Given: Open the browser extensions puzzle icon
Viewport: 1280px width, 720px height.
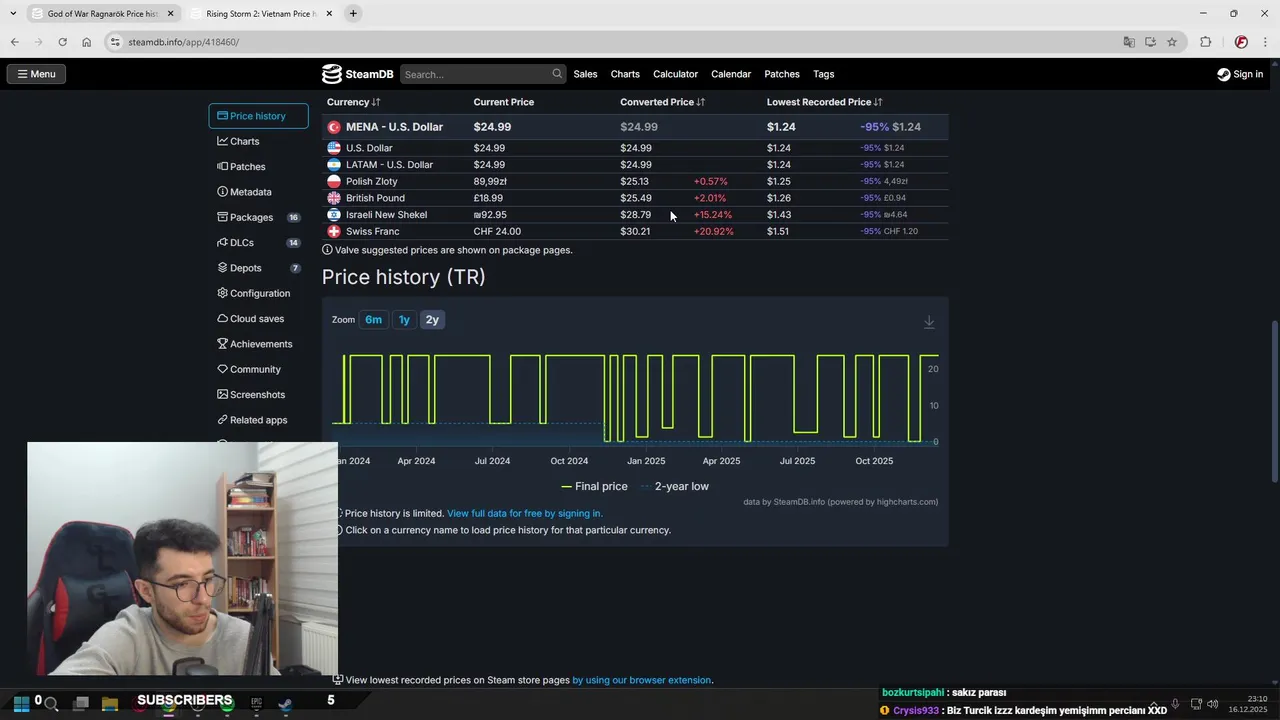Looking at the screenshot, I should (1205, 42).
